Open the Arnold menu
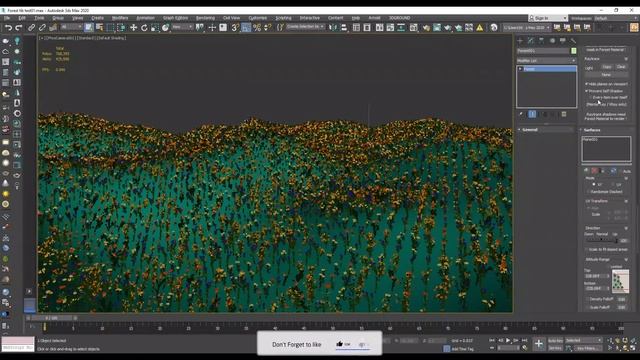 (x=374, y=18)
